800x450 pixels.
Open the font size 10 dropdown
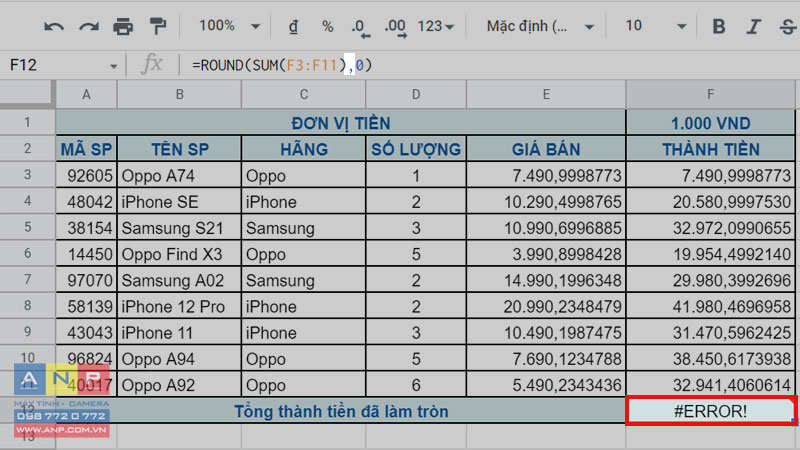[x=655, y=26]
